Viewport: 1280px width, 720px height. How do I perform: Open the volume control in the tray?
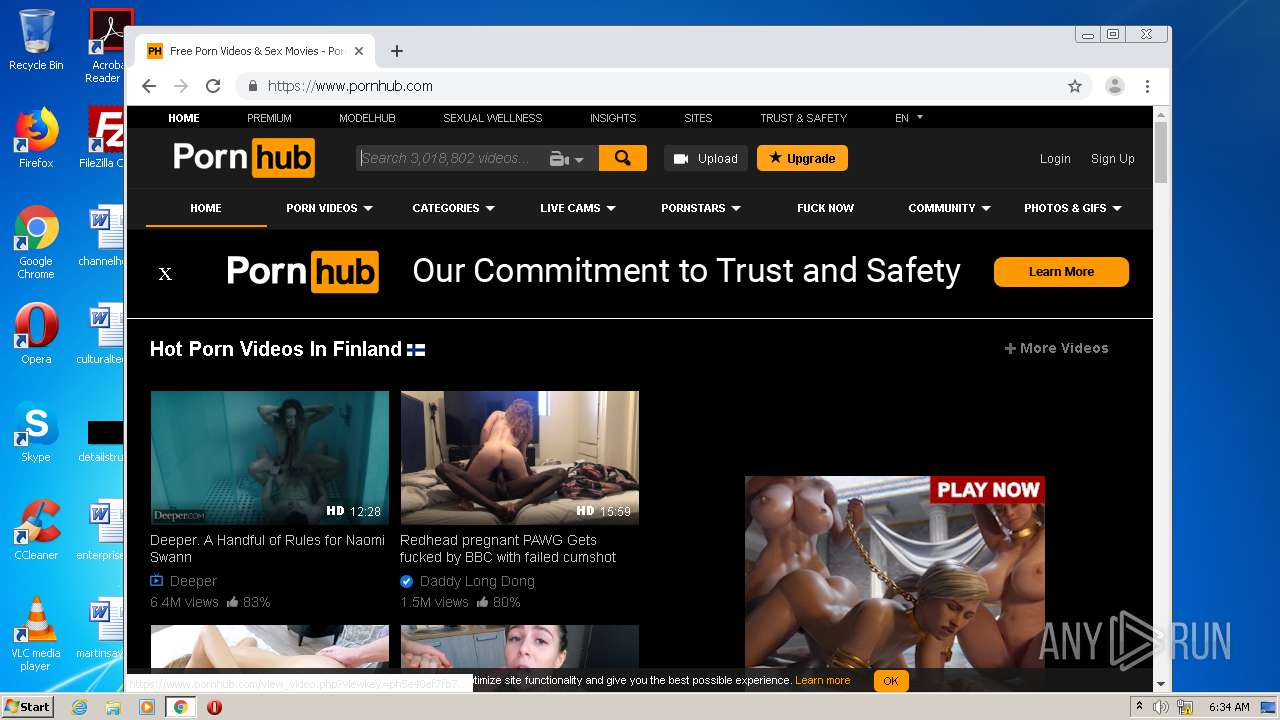pos(1162,707)
